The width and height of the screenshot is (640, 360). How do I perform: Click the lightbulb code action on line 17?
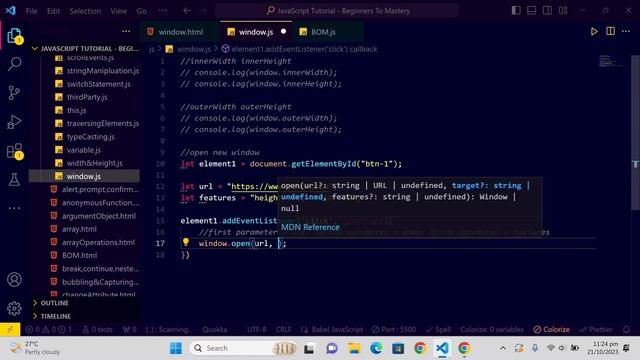pos(186,242)
